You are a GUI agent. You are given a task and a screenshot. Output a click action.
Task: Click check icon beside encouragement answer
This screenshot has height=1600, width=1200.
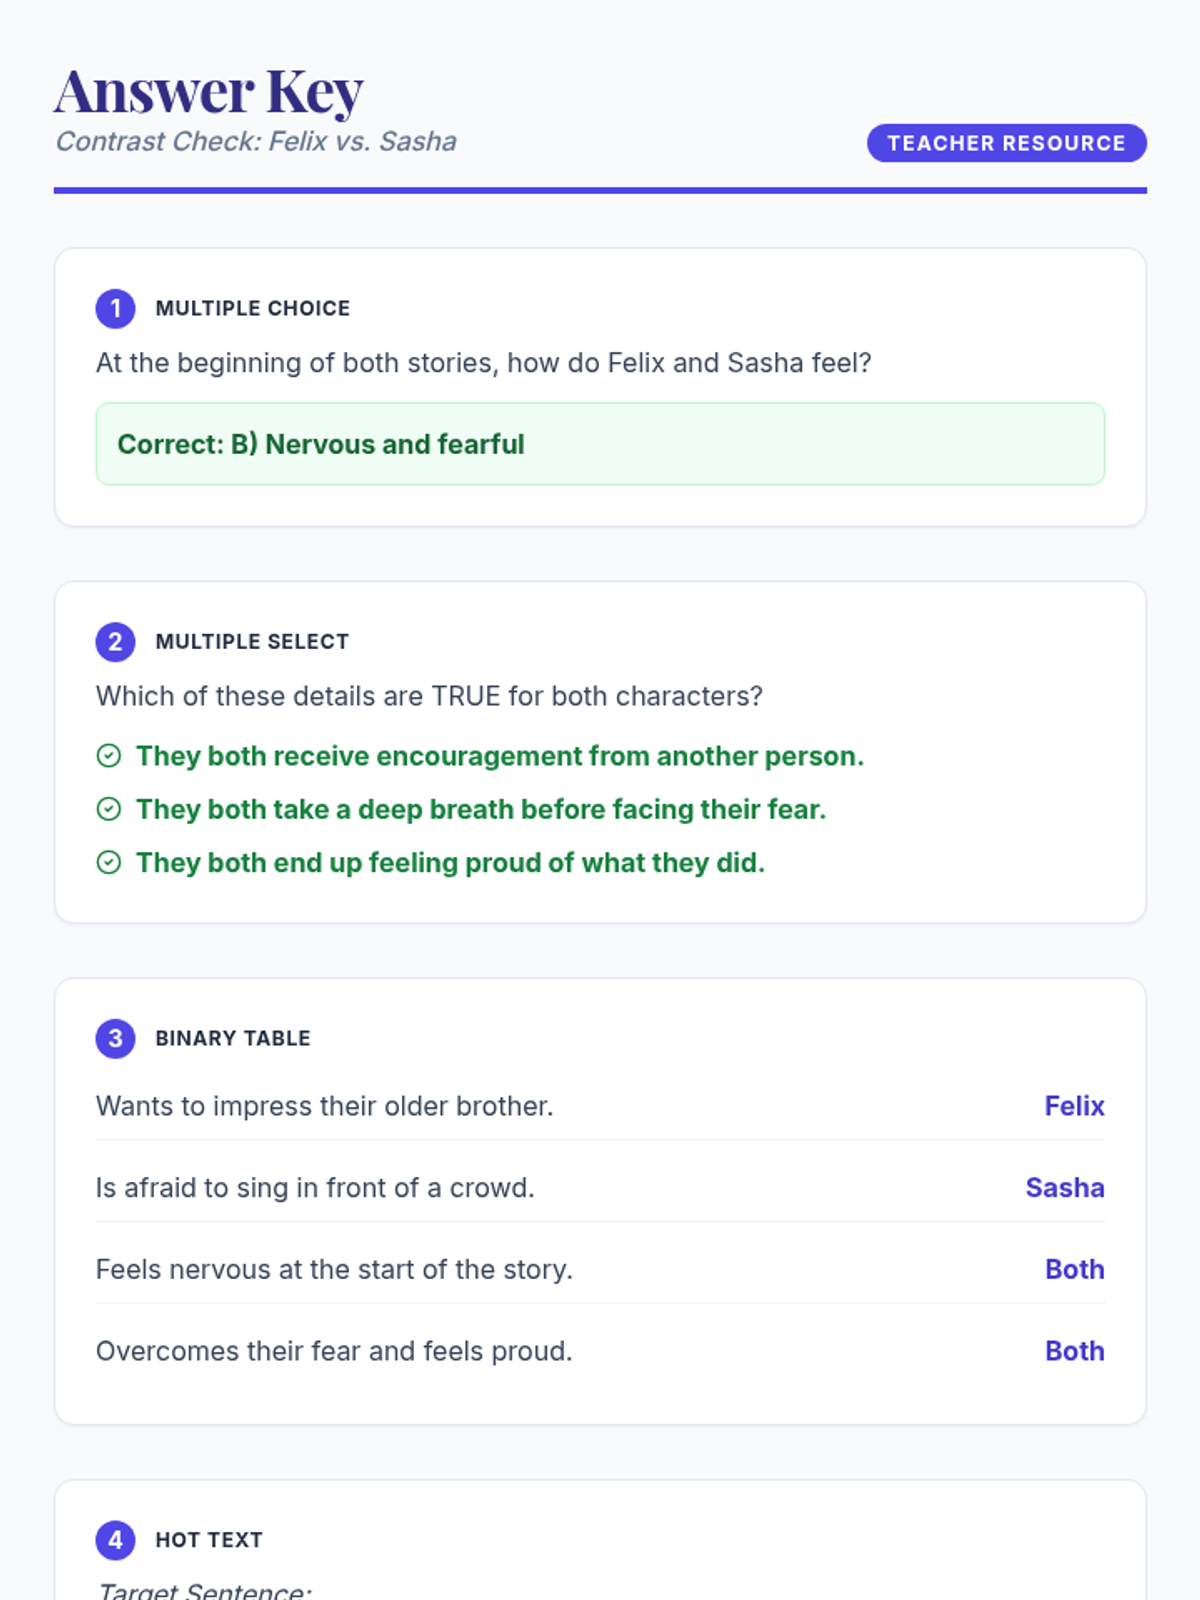click(109, 756)
